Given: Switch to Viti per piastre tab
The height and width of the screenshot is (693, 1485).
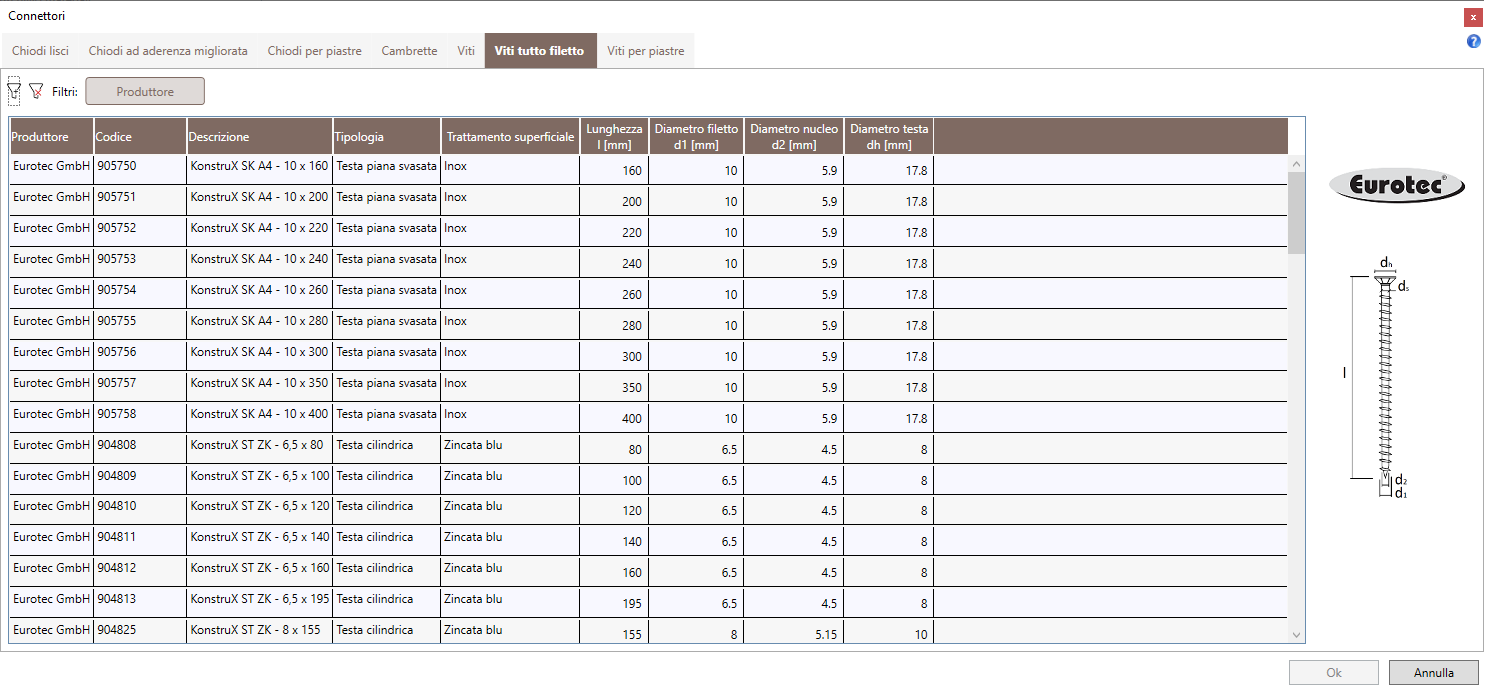Looking at the screenshot, I should [646, 50].
